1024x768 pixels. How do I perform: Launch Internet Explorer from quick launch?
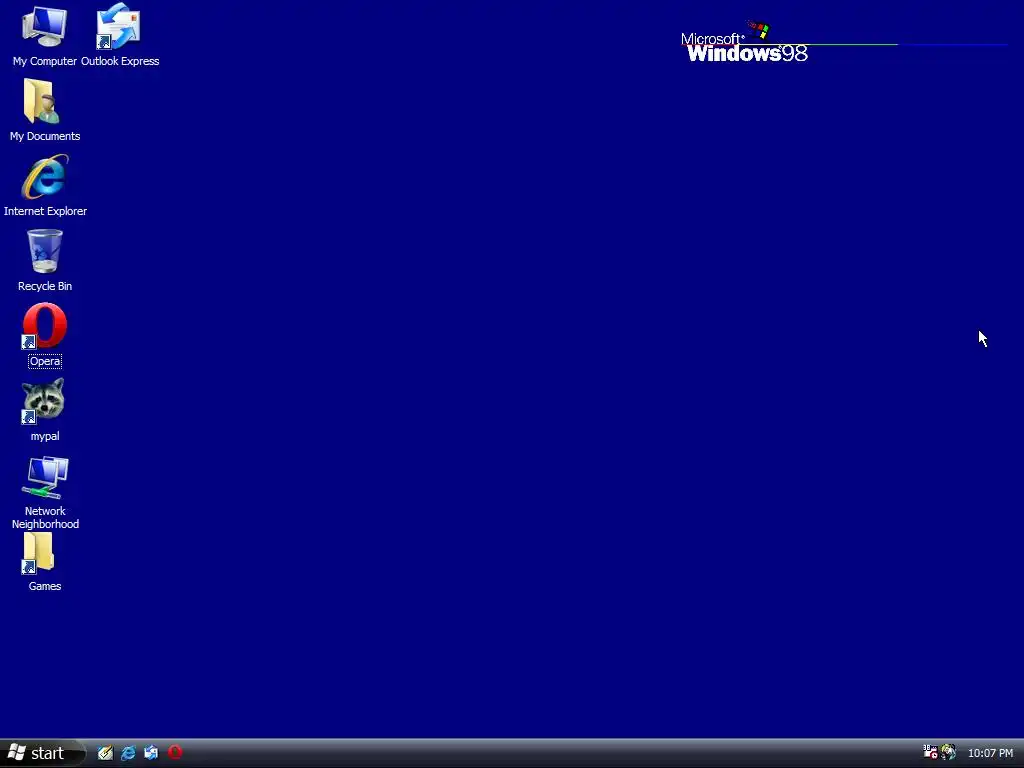[128, 753]
